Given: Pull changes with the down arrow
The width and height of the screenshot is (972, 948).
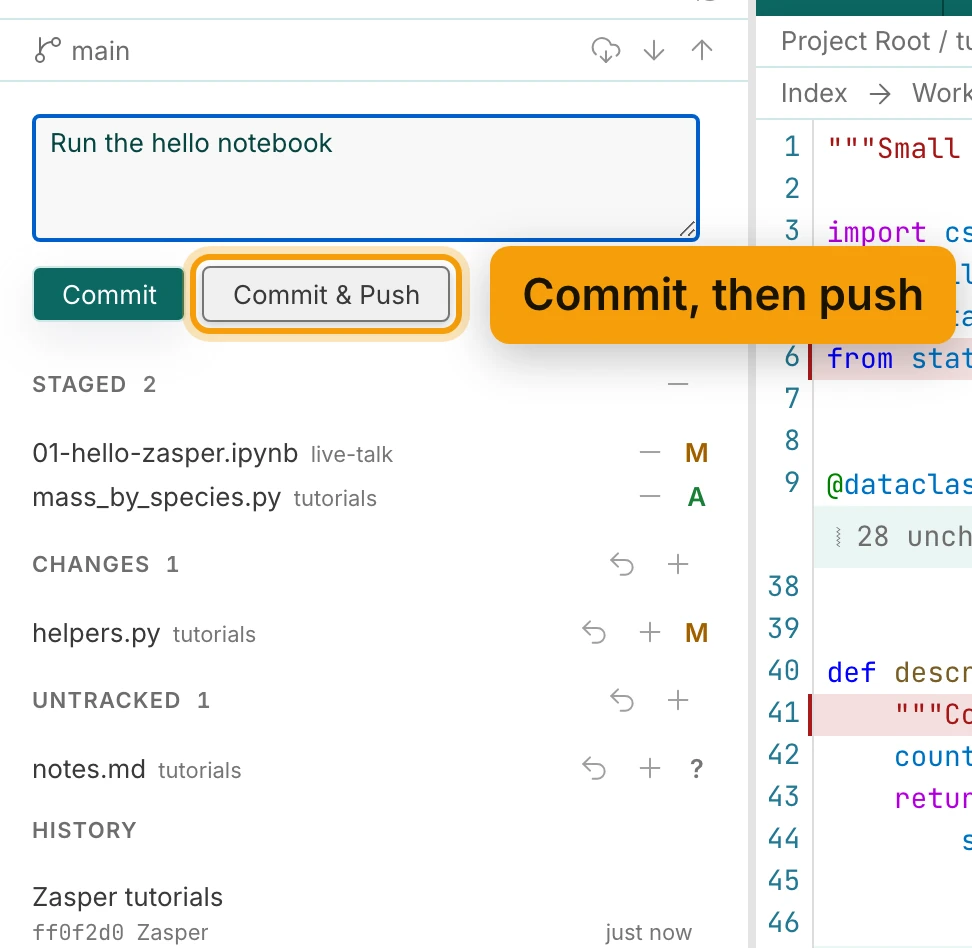Looking at the screenshot, I should coord(654,50).
